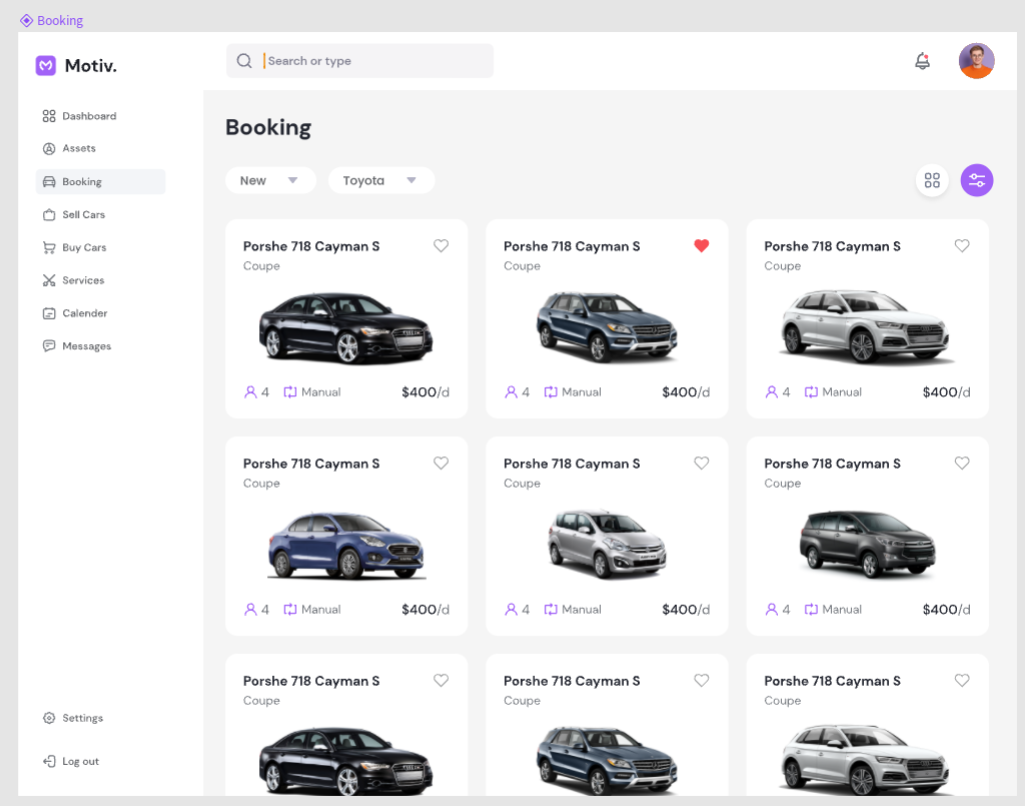Go to Booking in the sidebar
1025x806 pixels.
(x=101, y=182)
